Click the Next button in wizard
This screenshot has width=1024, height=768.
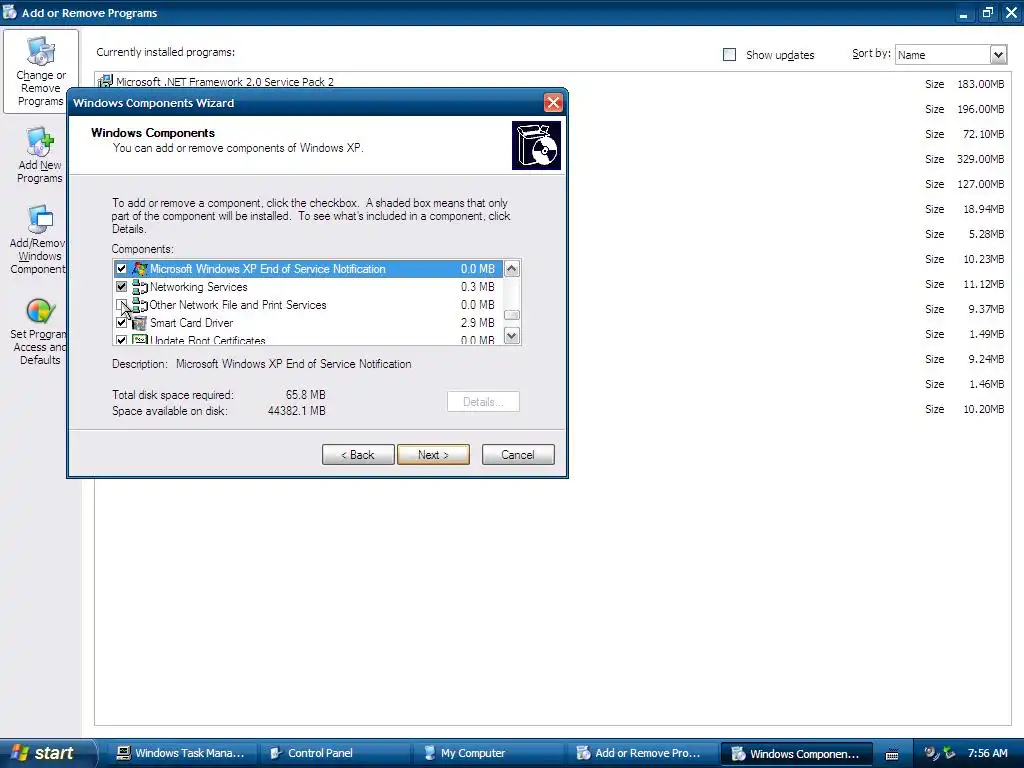coord(433,455)
